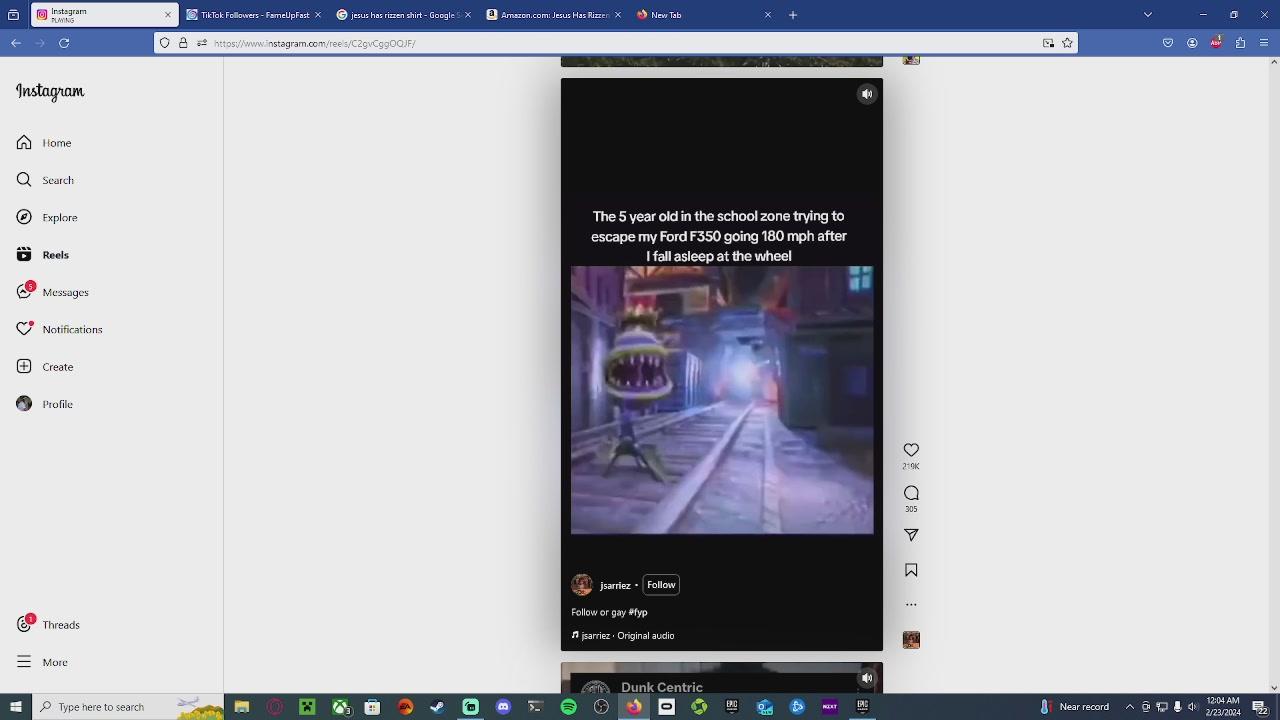Open Windows notification center
The height and width of the screenshot is (720, 1280).
pyautogui.click(x=1260, y=707)
